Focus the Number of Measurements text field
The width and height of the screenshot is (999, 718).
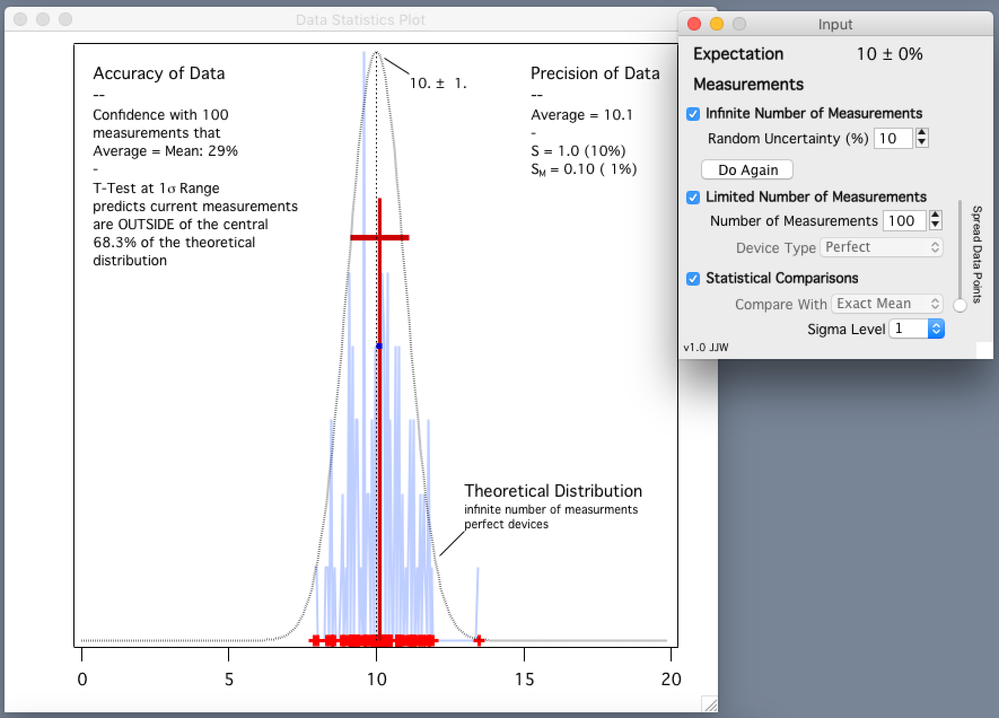tap(904, 221)
